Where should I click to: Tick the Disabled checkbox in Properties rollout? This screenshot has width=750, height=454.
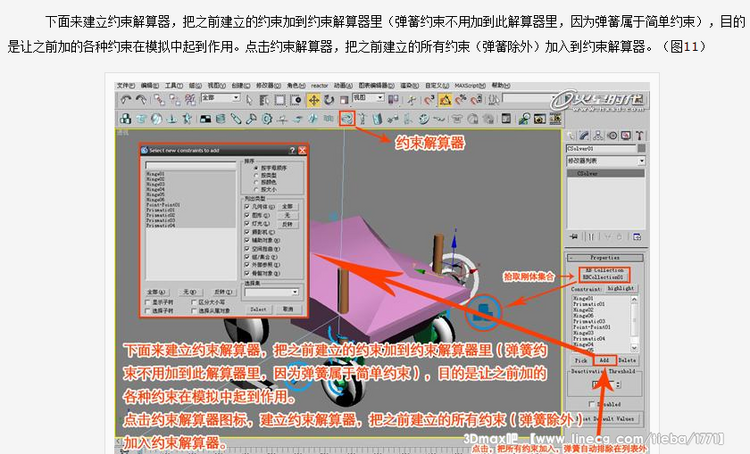592,404
